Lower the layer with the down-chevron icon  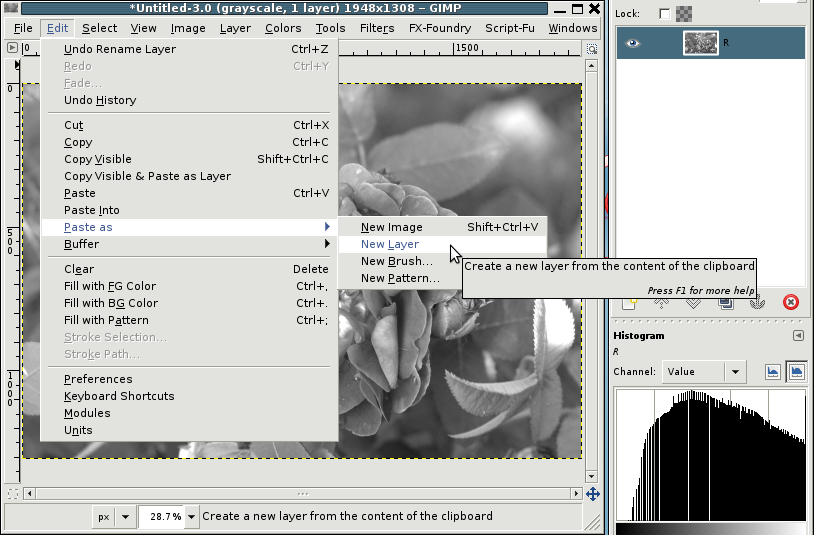(694, 303)
